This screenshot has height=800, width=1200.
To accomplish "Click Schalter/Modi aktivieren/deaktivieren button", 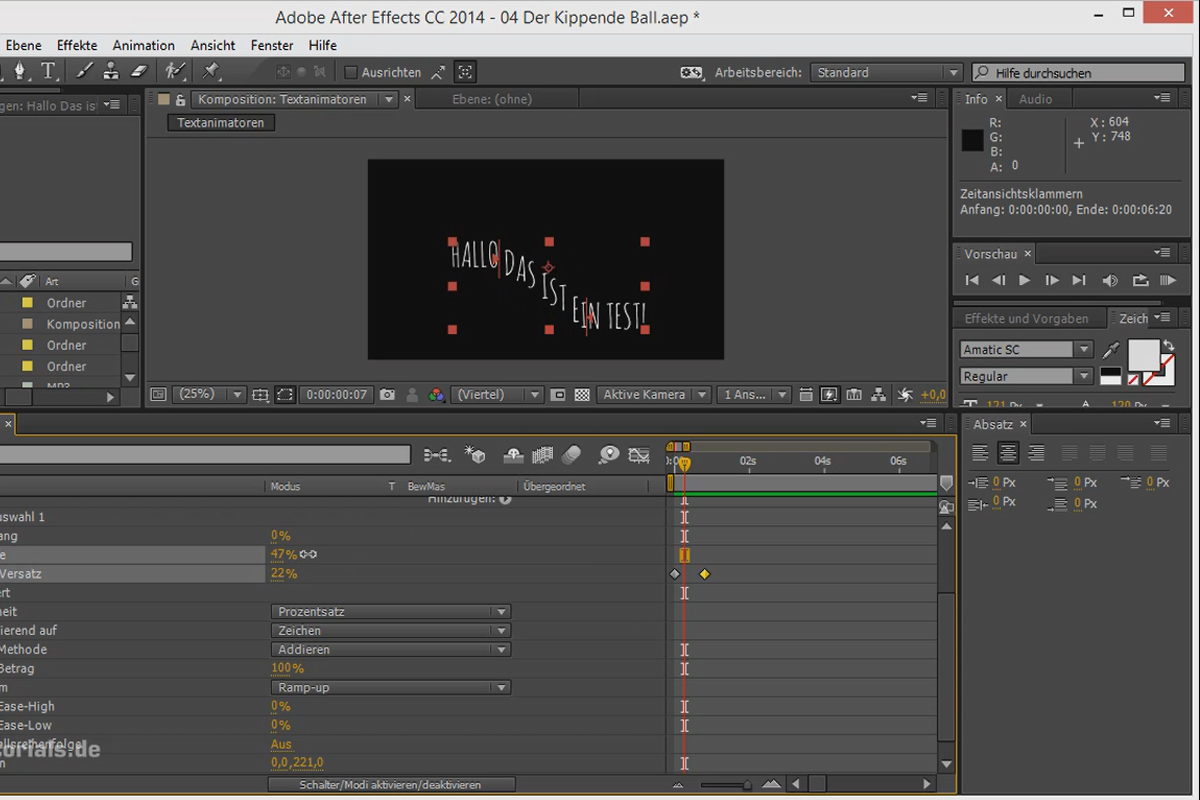I will coord(391,785).
